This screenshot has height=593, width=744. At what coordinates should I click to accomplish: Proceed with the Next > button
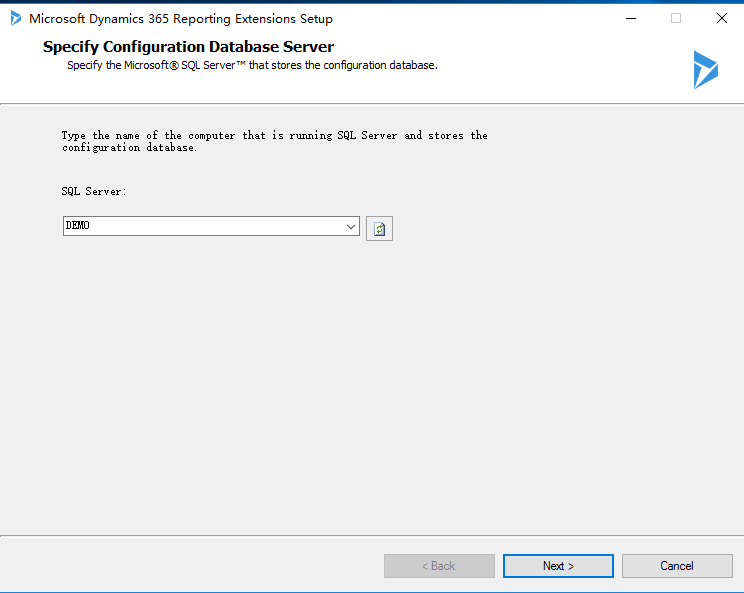[558, 566]
